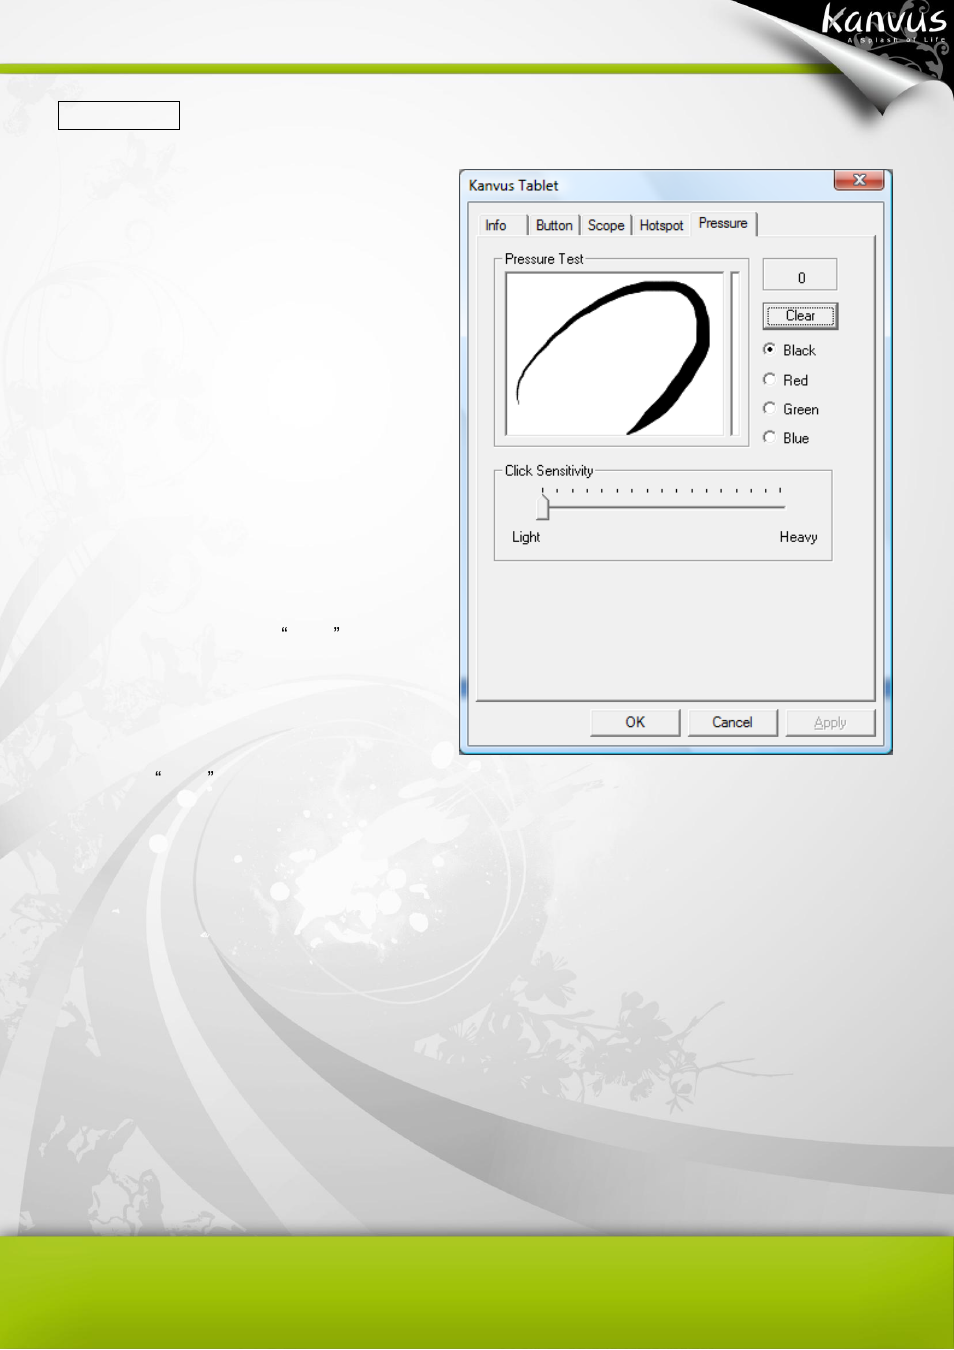Click the Pressure tab
954x1350 pixels.
click(x=723, y=223)
